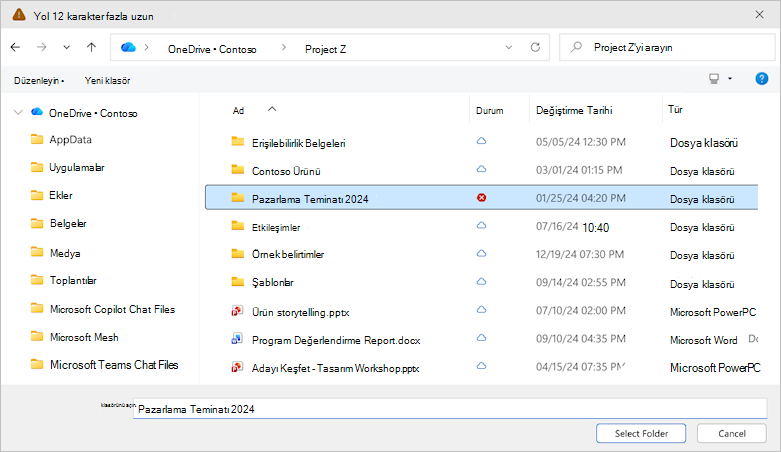781x452 pixels.
Task: Click red error status icon for Pazarlama Teminatı
Action: 481,198
